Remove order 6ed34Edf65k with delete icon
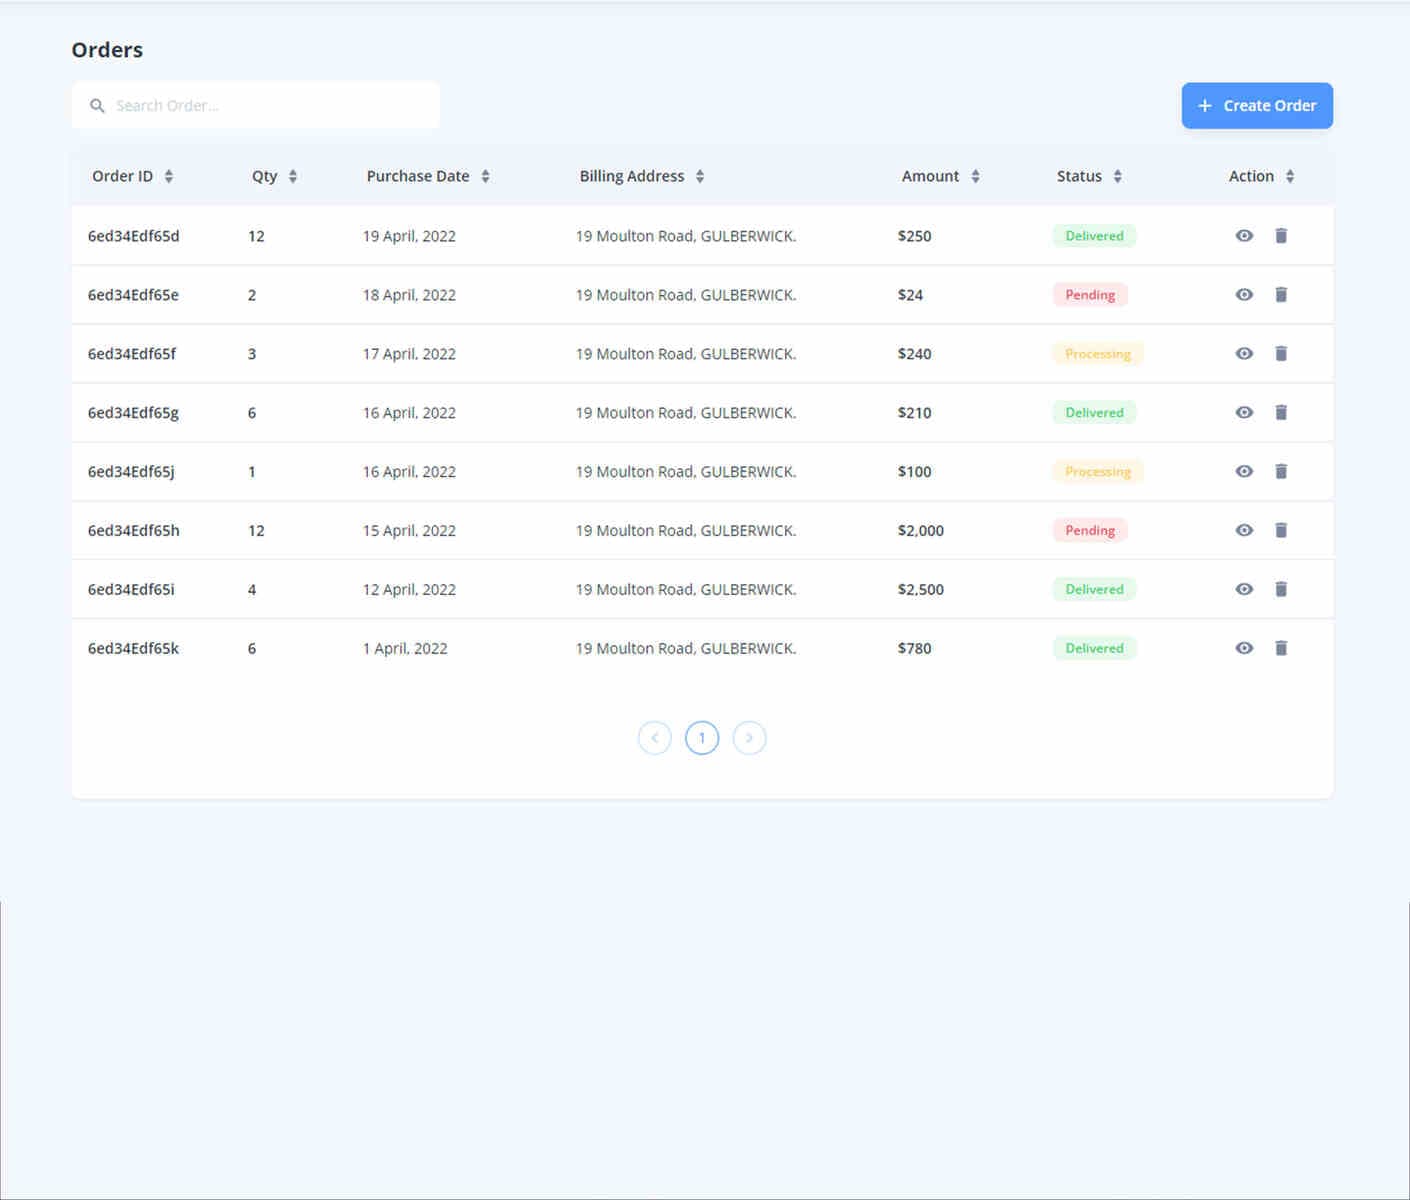The image size is (1410, 1200). pos(1281,647)
